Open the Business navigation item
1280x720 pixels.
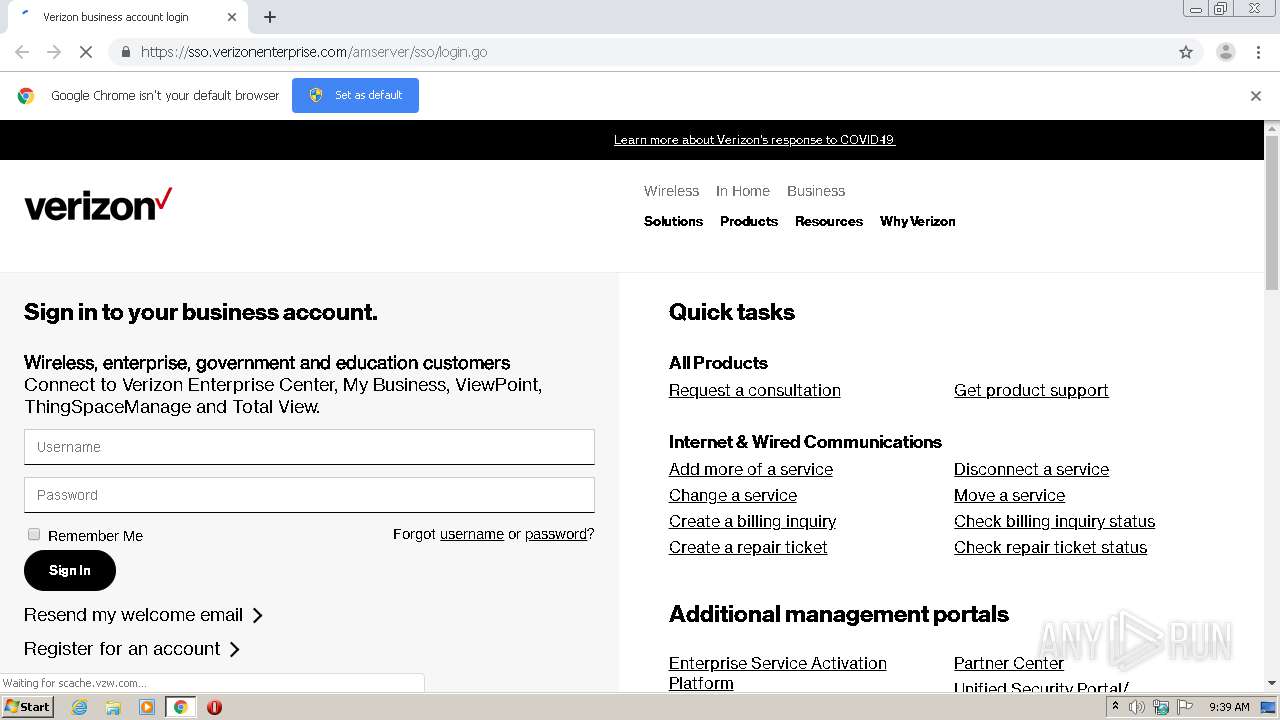point(816,191)
